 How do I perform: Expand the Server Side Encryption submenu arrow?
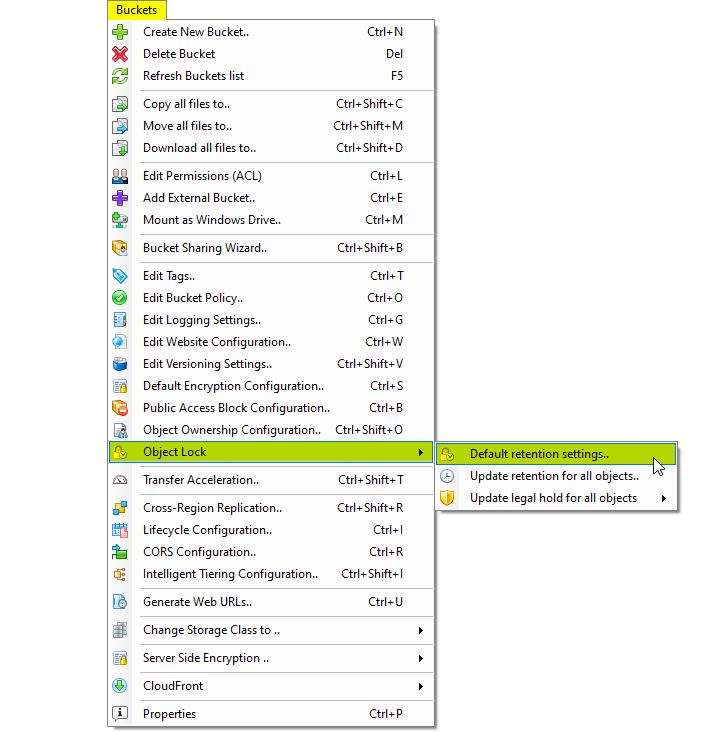tap(421, 658)
